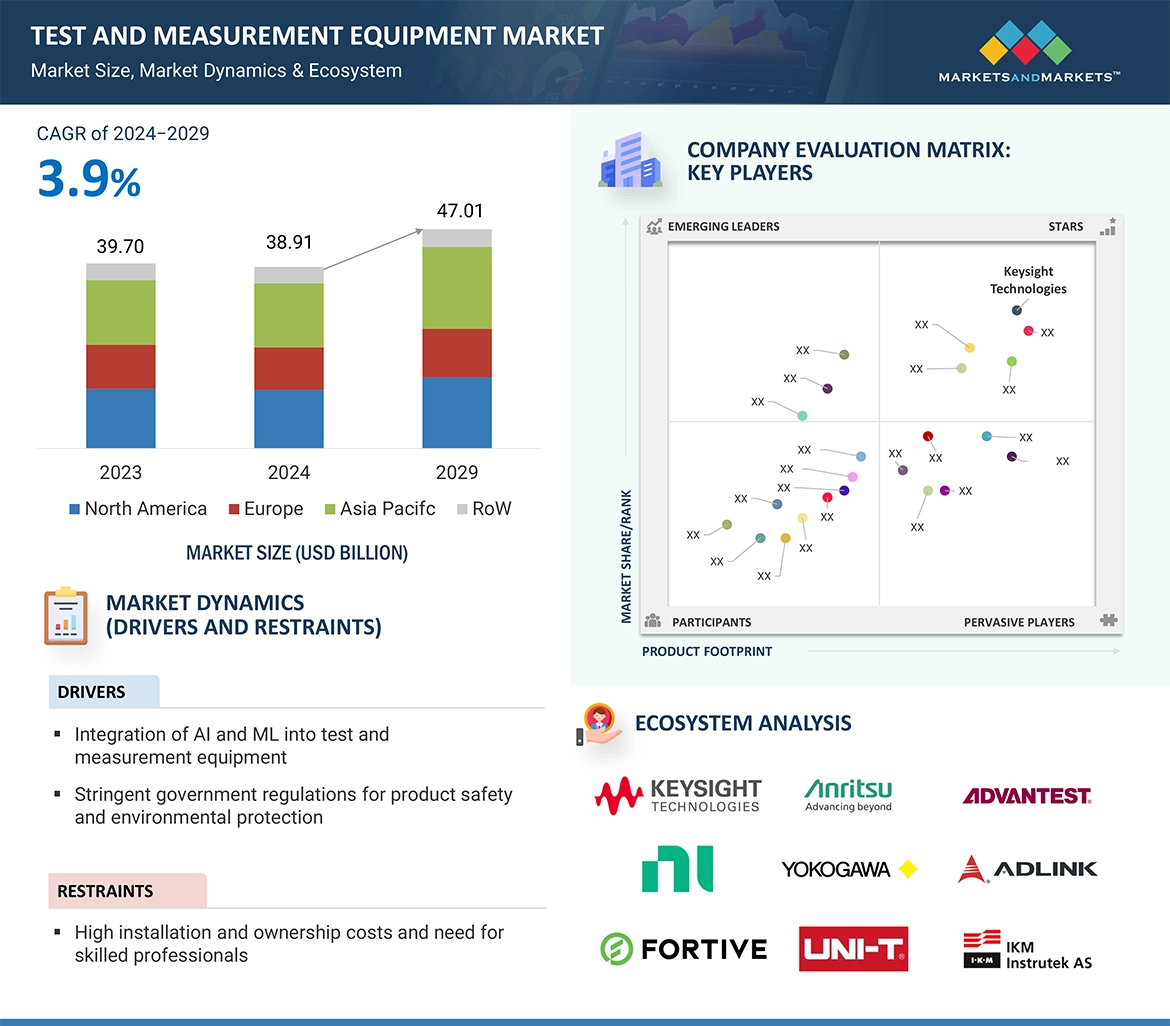Click the Asia Pacific green legend swatch
1170x1026 pixels.
pyautogui.click(x=330, y=509)
